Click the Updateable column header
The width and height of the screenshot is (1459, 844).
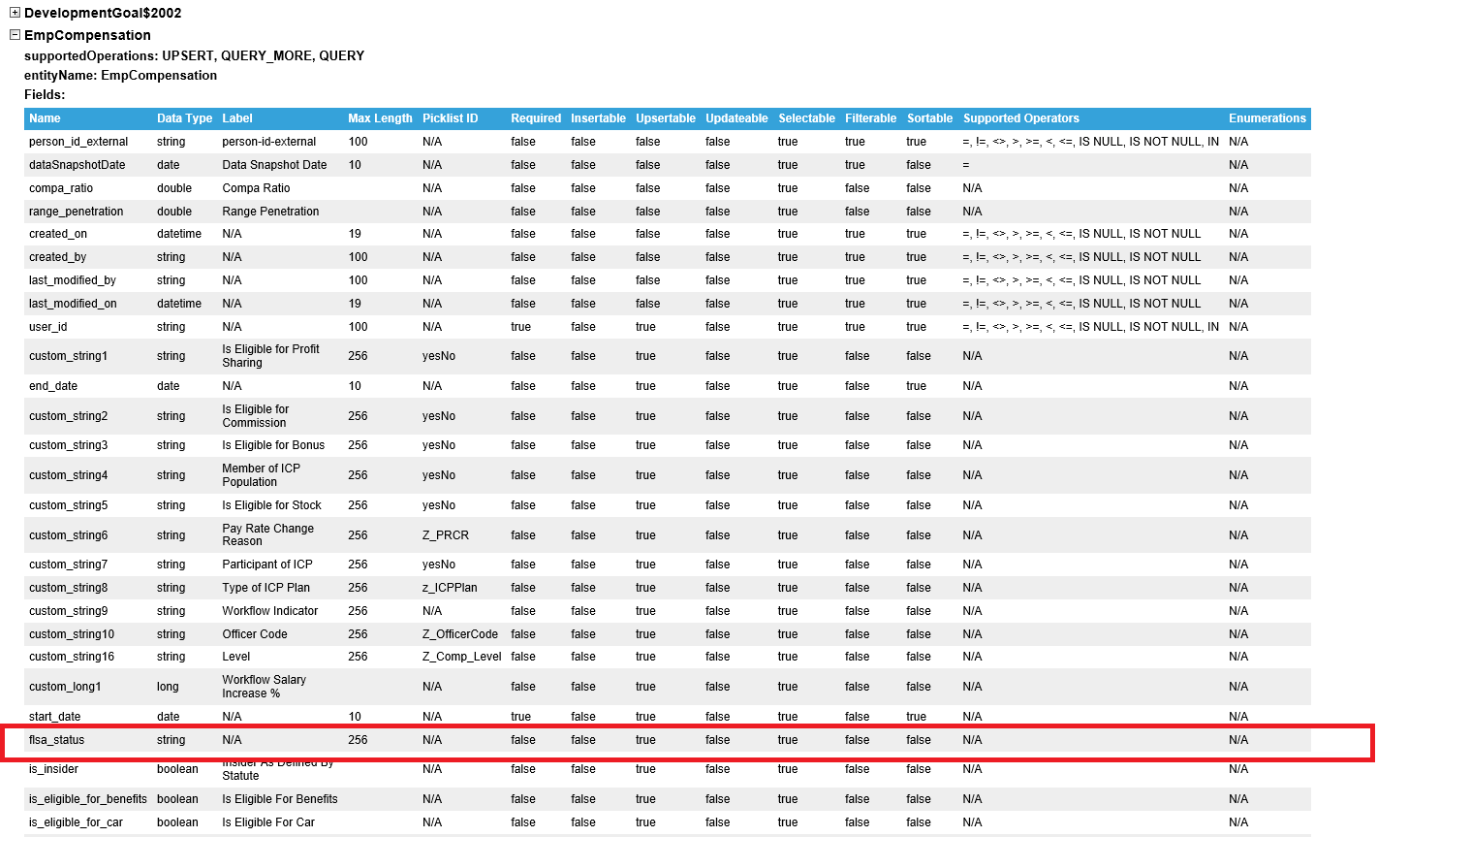coord(737,118)
